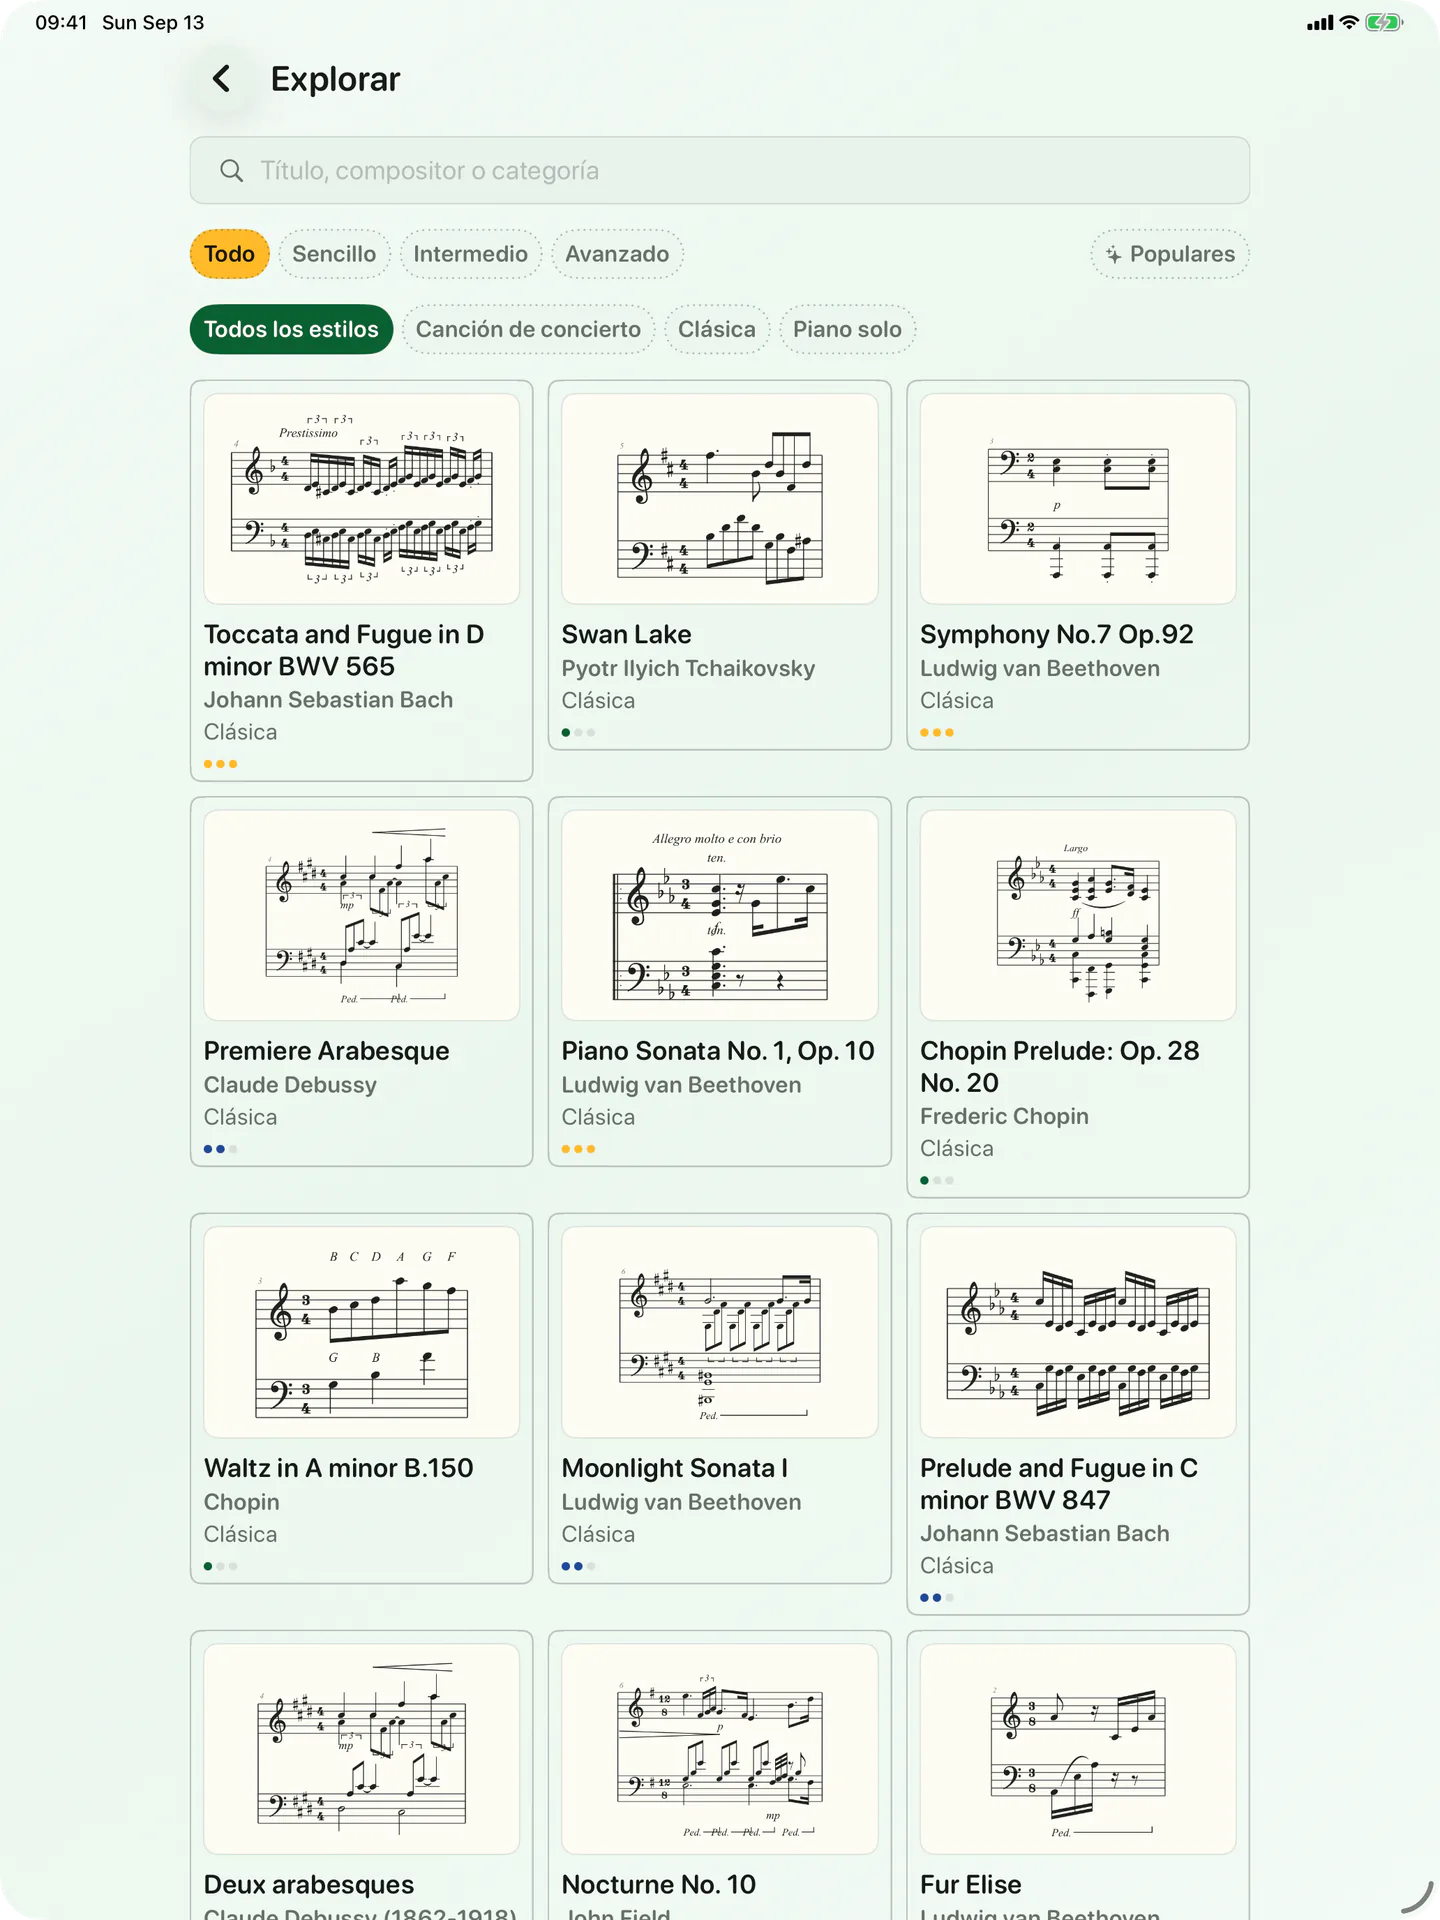This screenshot has width=1440, height=1920.
Task: Choose the Clásica style chip
Action: pyautogui.click(x=717, y=329)
